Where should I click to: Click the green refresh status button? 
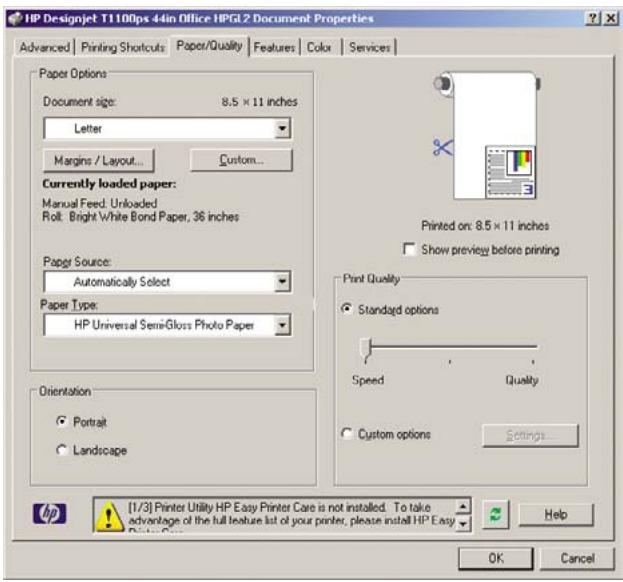point(495,514)
